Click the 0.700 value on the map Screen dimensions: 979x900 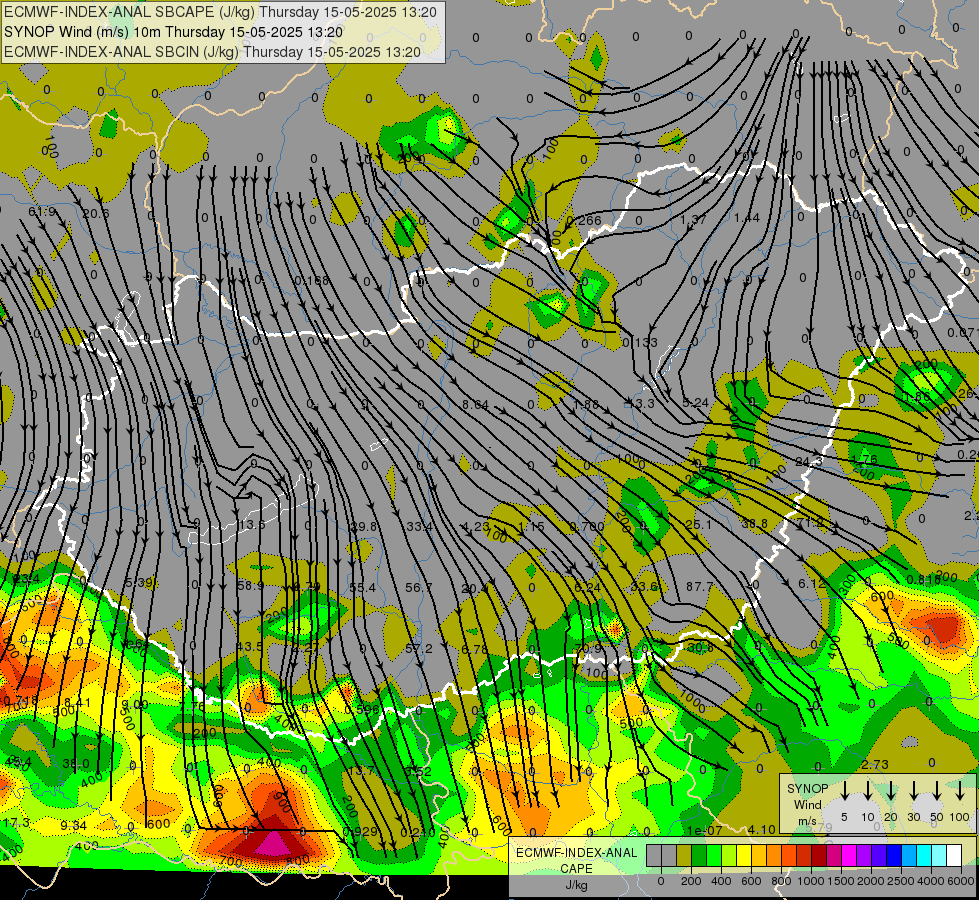pyautogui.click(x=586, y=526)
